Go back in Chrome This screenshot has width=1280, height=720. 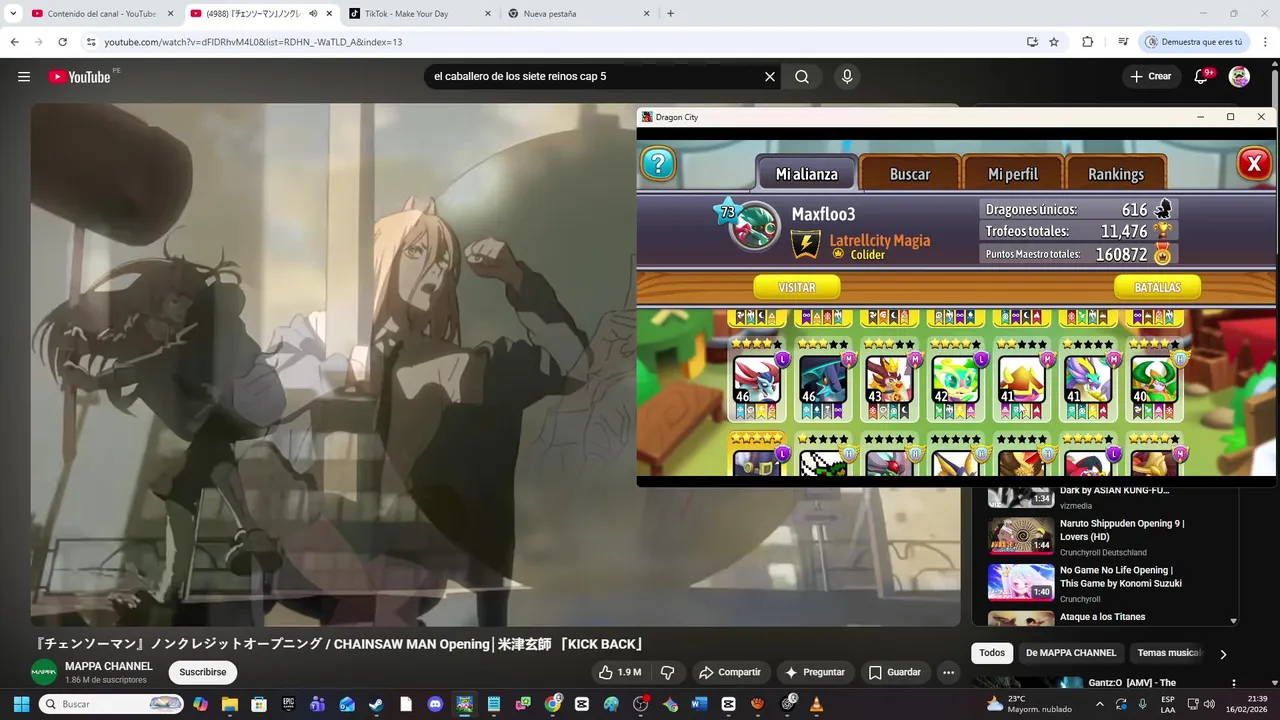coord(14,42)
